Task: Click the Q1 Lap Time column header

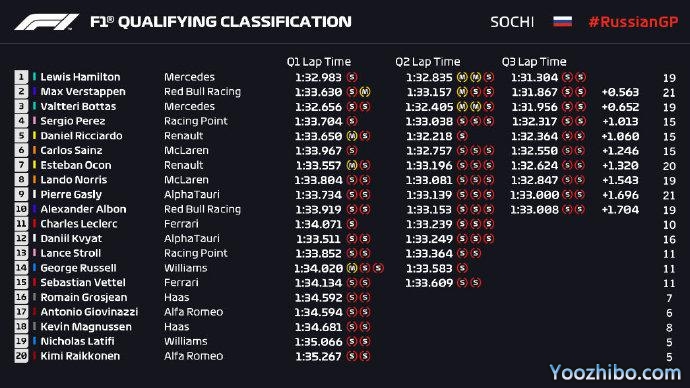Action: 319,62
